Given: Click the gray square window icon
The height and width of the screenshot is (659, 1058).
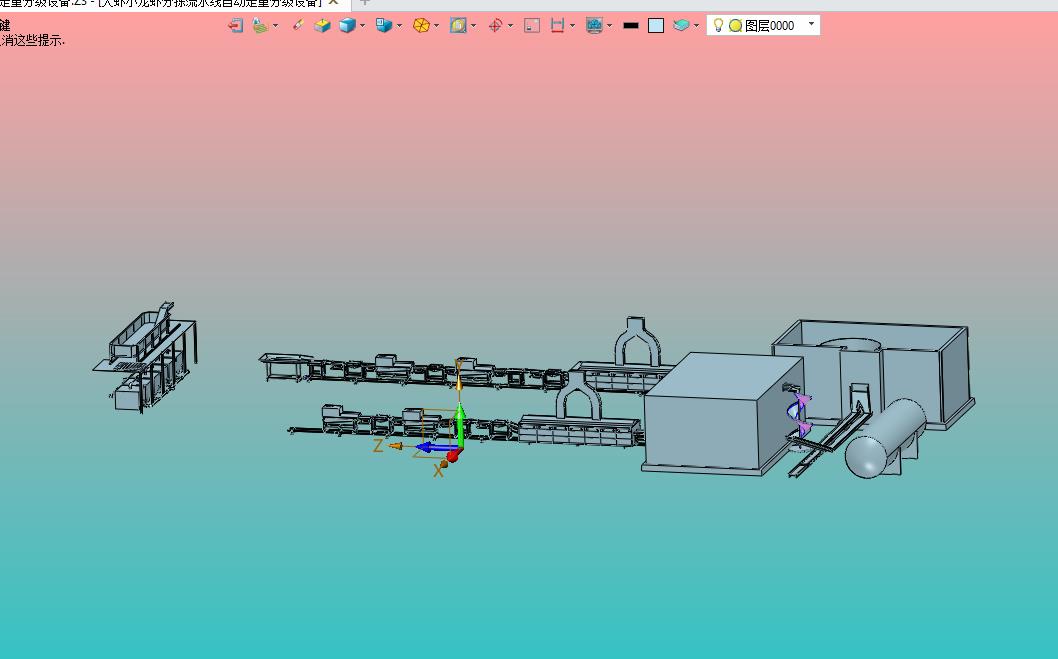Looking at the screenshot, I should click(532, 26).
